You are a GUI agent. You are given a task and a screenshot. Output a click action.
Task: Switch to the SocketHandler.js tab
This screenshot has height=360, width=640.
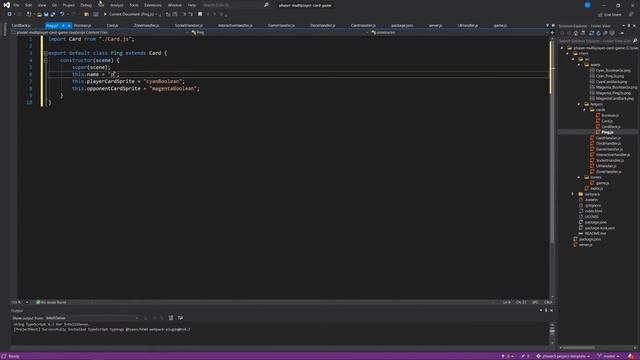(189, 25)
